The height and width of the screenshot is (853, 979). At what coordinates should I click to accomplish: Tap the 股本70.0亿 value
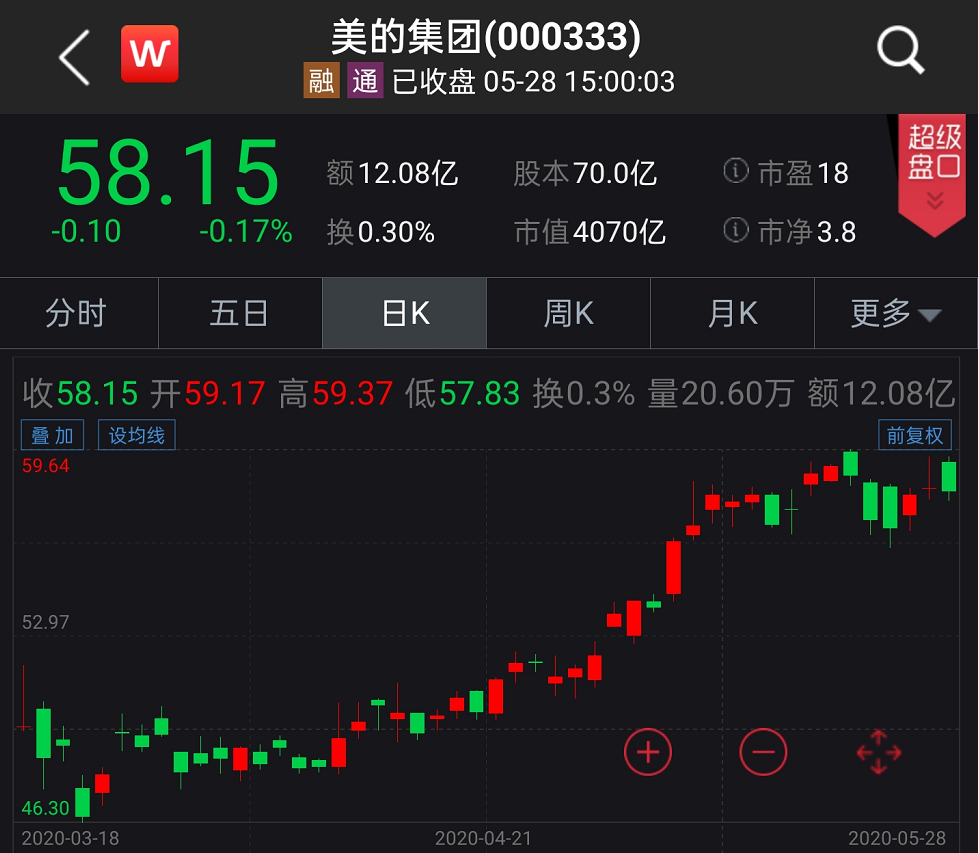[x=585, y=173]
